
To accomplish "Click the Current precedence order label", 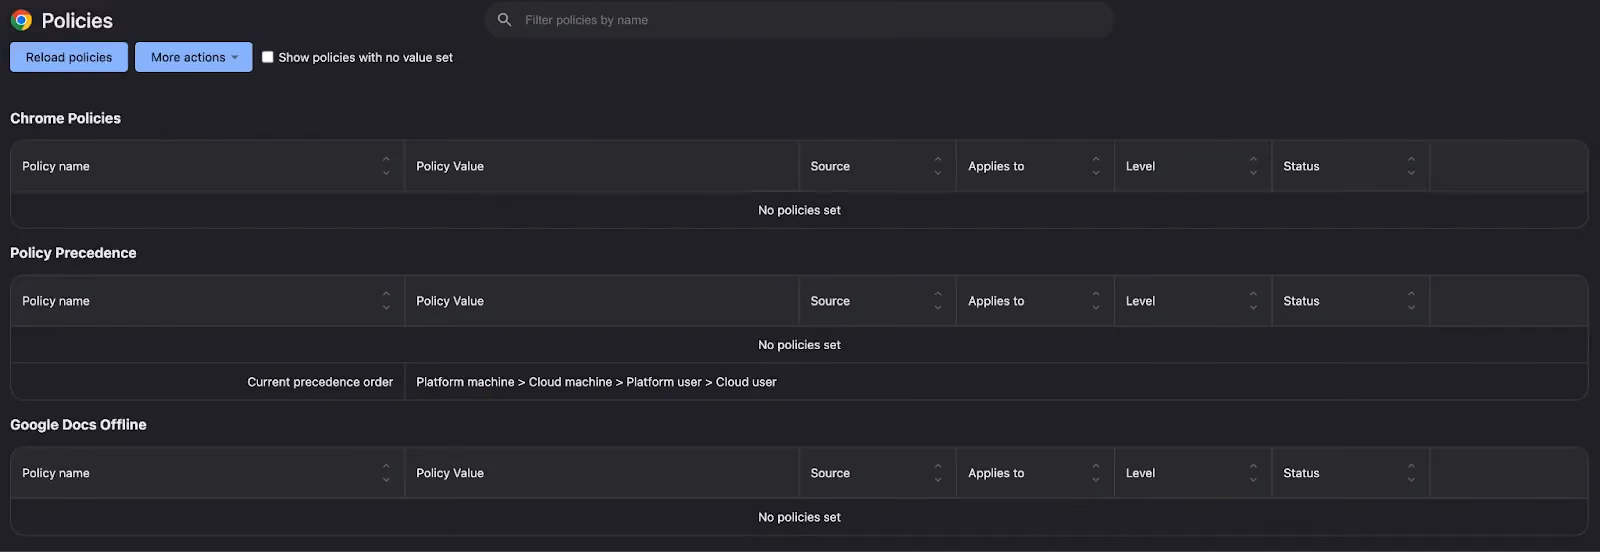I will coord(320,382).
